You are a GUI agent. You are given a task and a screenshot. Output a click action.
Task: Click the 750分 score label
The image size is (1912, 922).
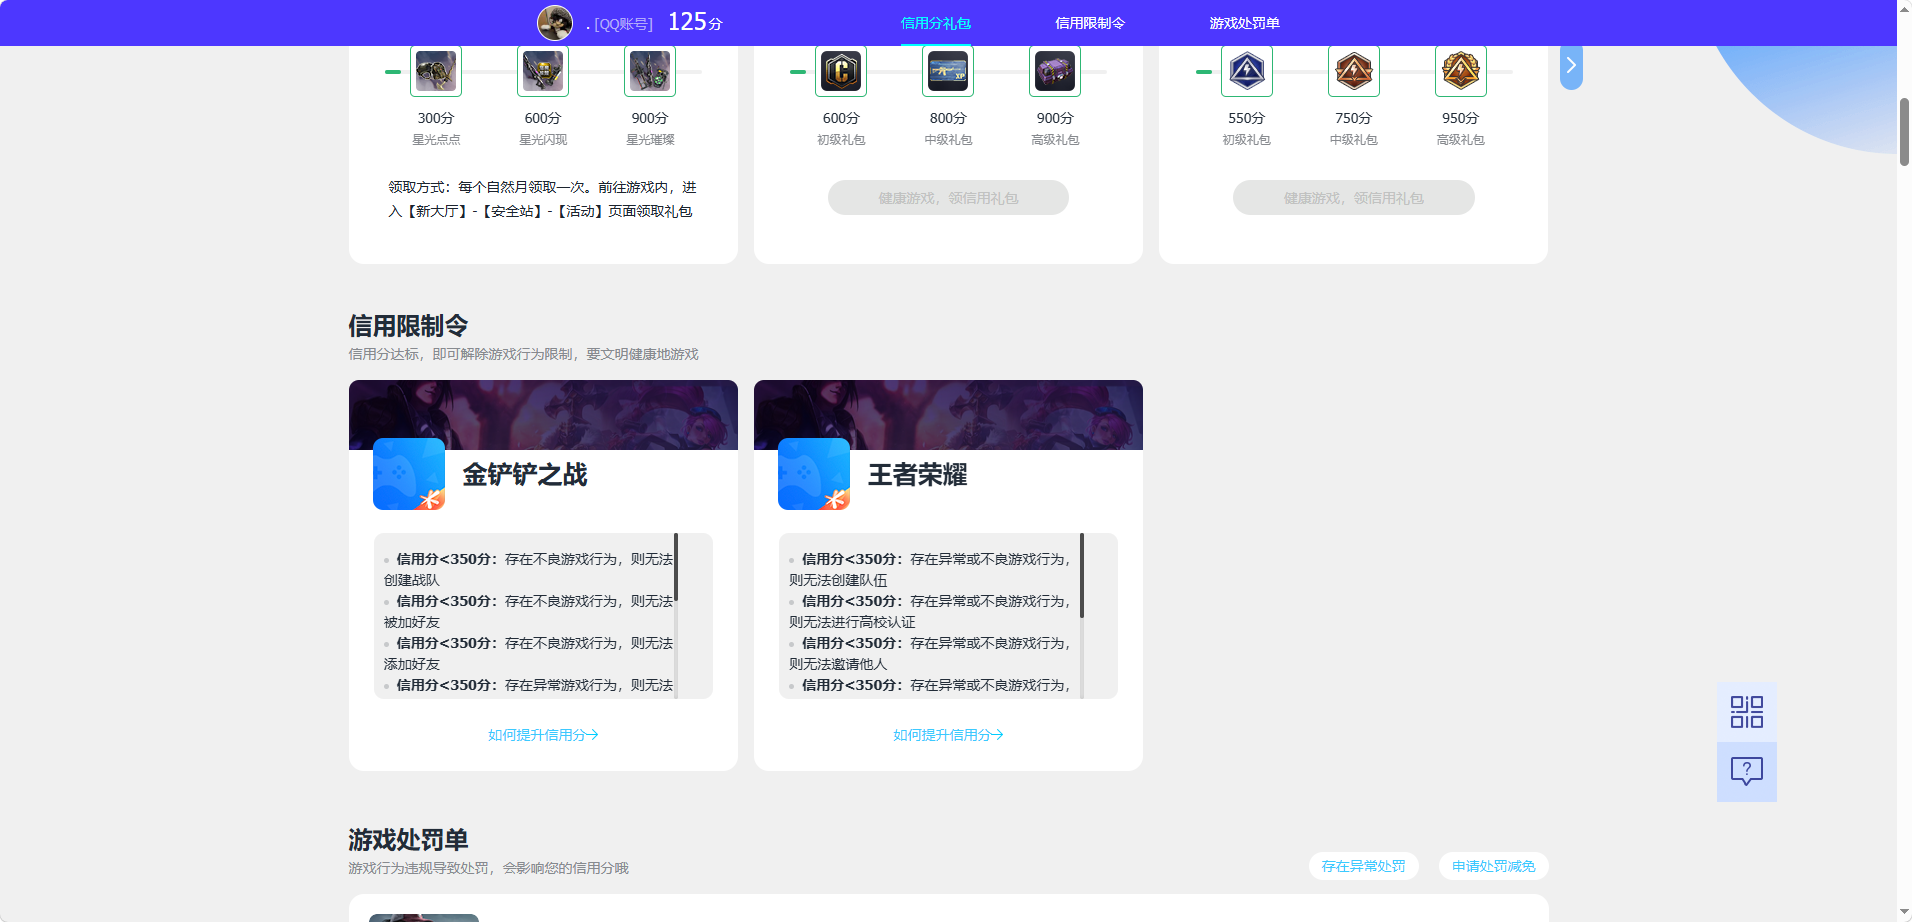click(x=1354, y=118)
